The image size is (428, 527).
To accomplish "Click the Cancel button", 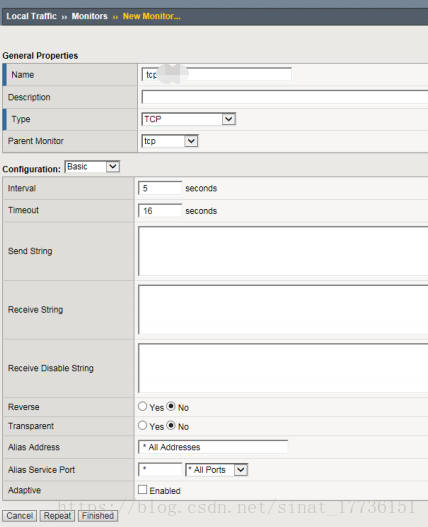I will [x=20, y=516].
